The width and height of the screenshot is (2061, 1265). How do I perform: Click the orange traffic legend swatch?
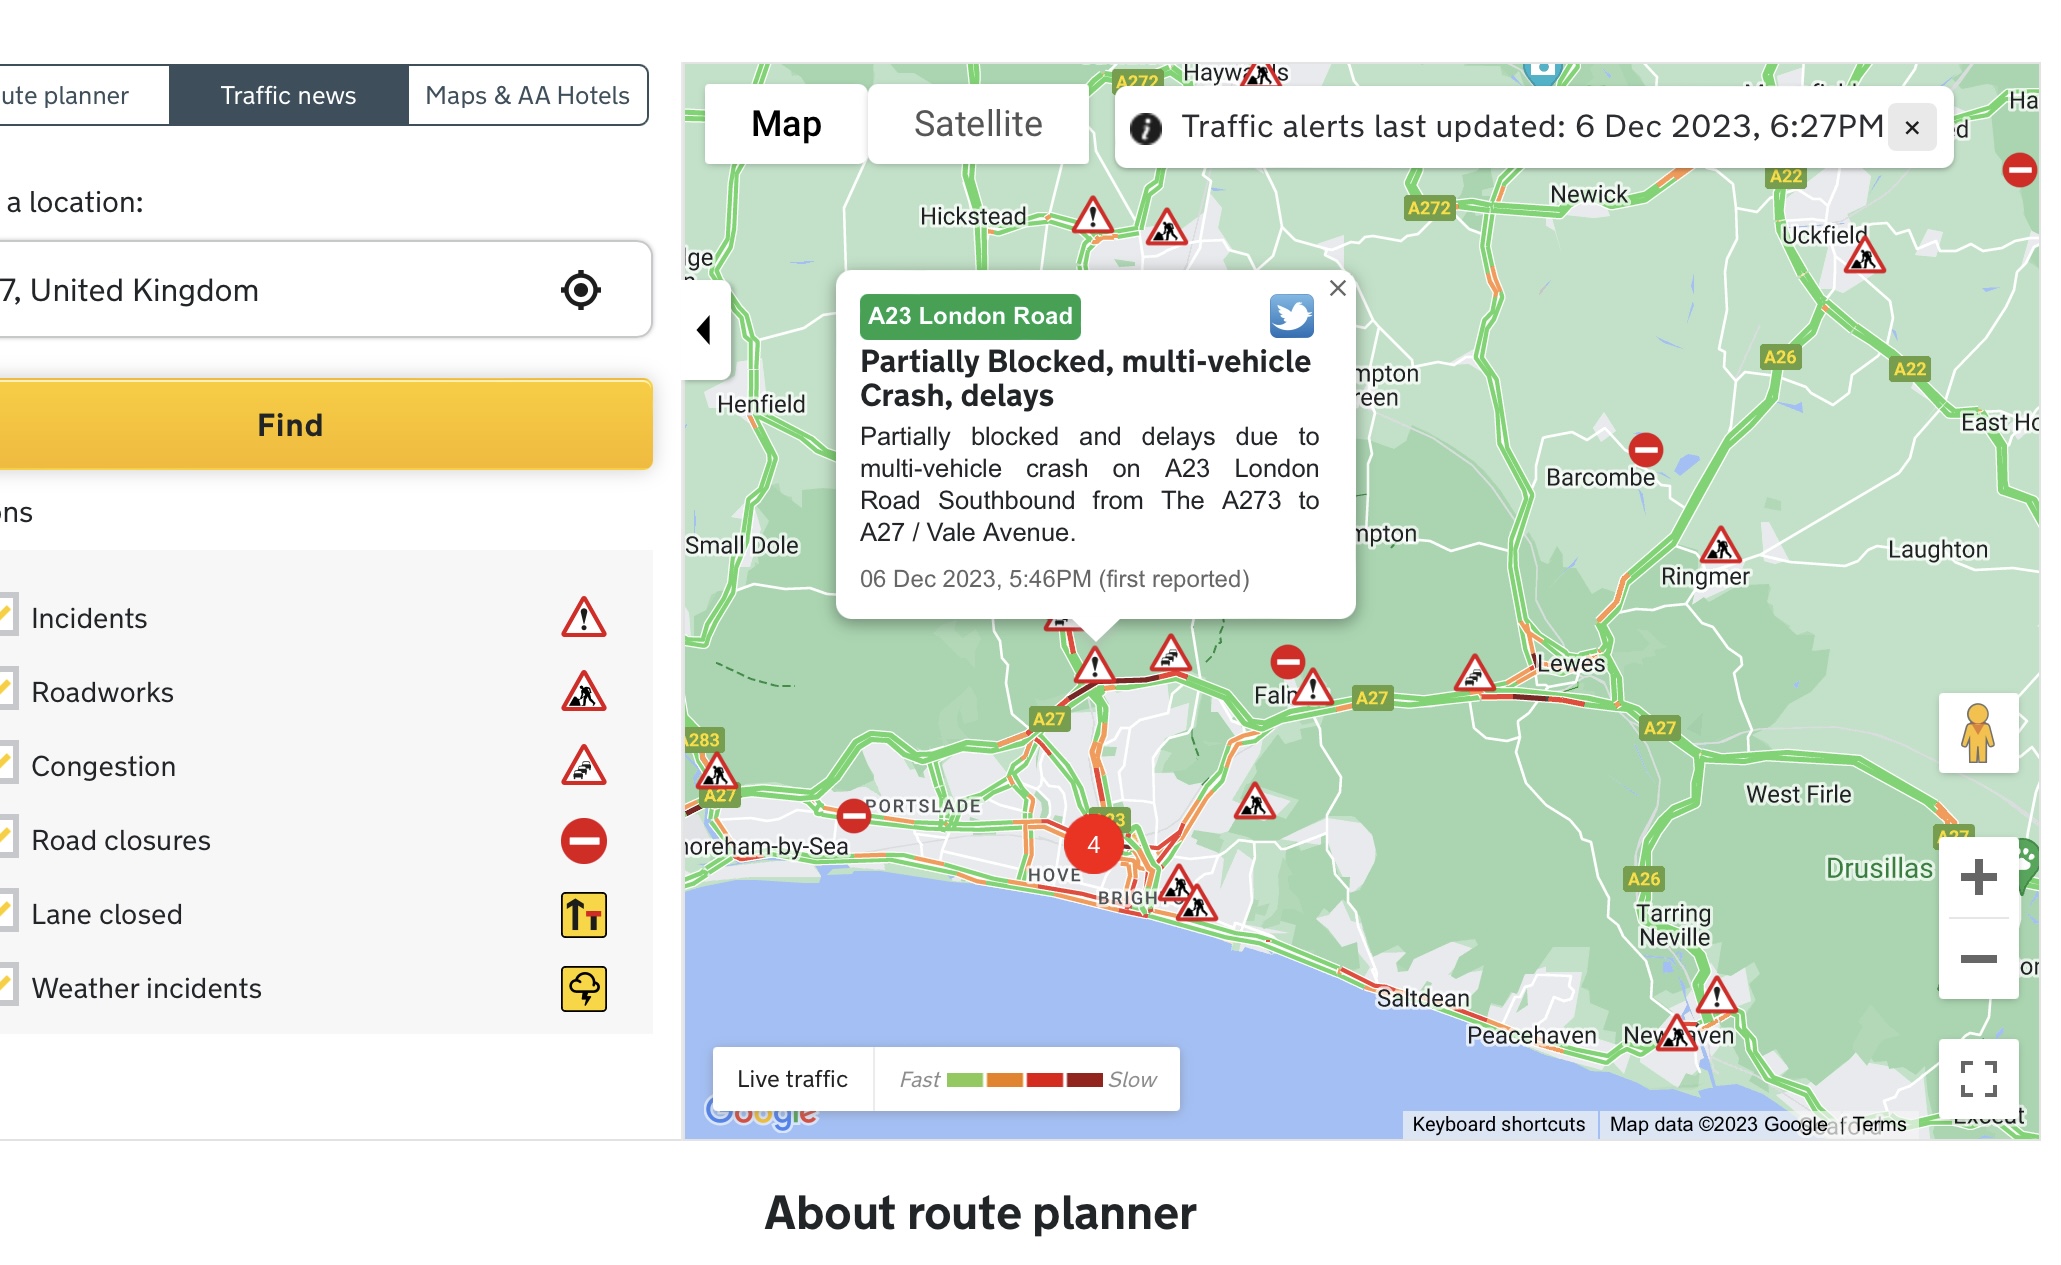click(x=1005, y=1080)
